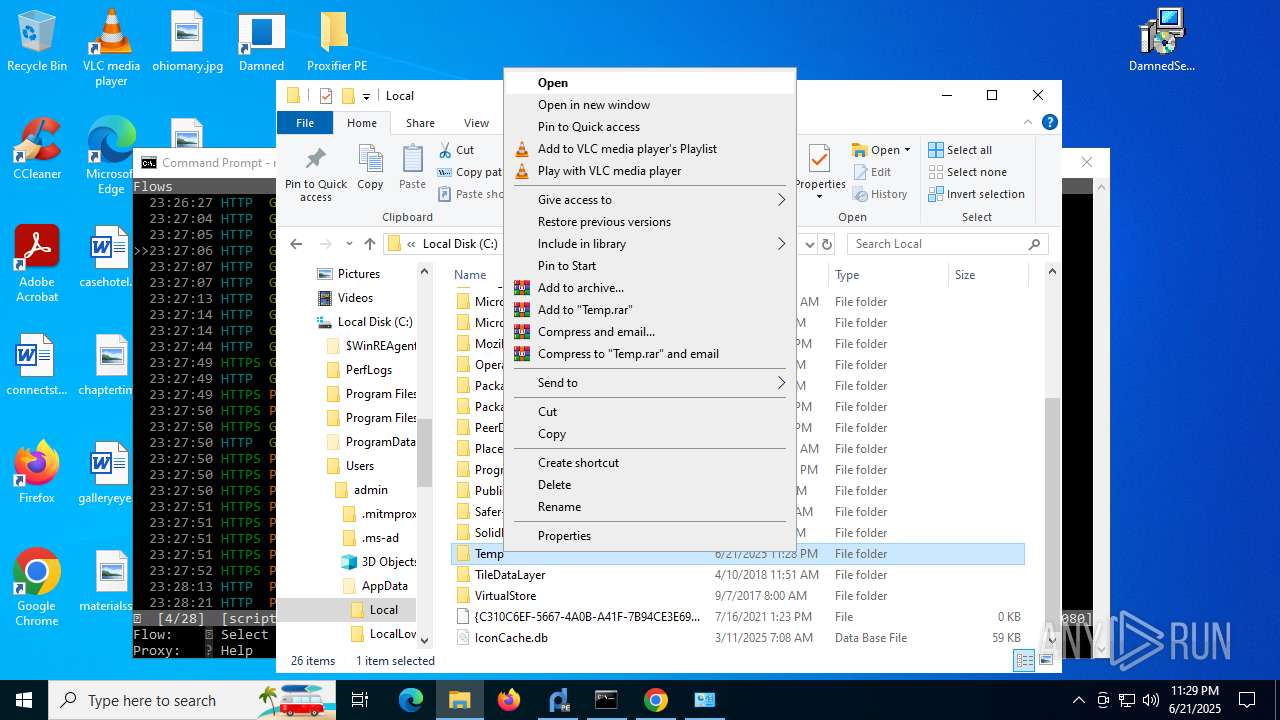This screenshot has width=1280, height=720.
Task: Select the Users folder in tree
Action: (350, 466)
